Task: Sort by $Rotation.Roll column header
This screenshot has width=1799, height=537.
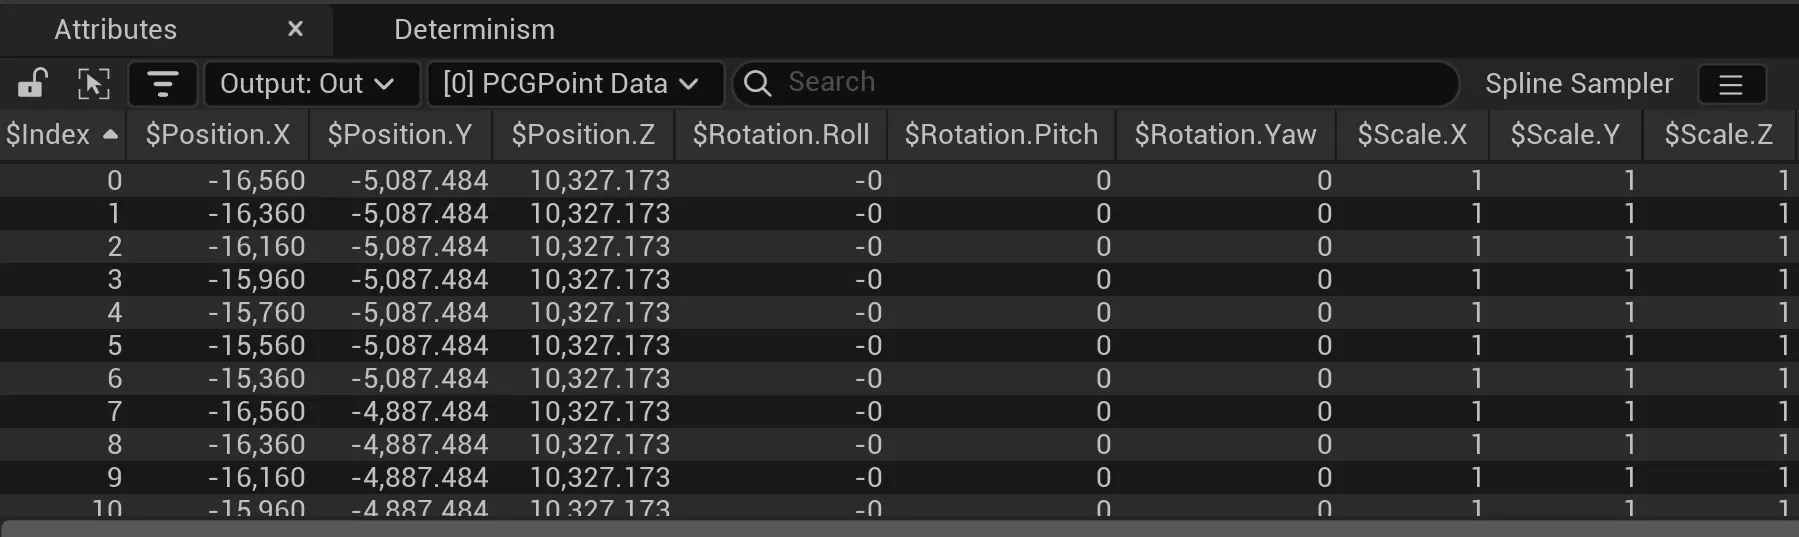Action: [780, 135]
